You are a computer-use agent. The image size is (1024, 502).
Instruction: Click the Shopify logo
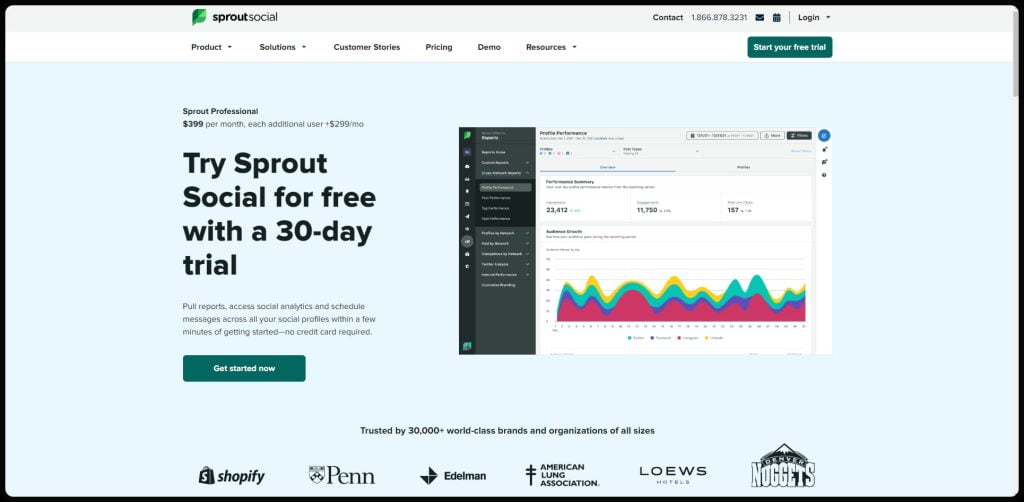point(232,475)
